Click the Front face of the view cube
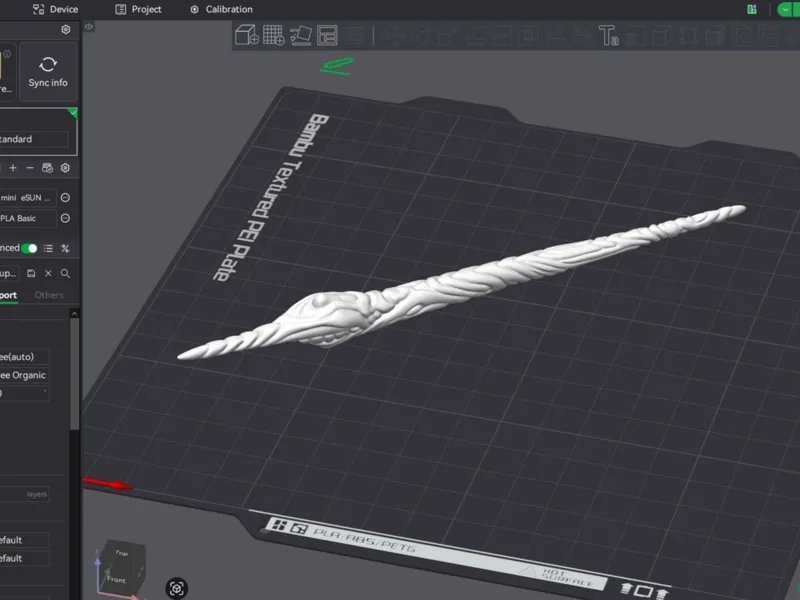The image size is (800, 600). [x=116, y=580]
